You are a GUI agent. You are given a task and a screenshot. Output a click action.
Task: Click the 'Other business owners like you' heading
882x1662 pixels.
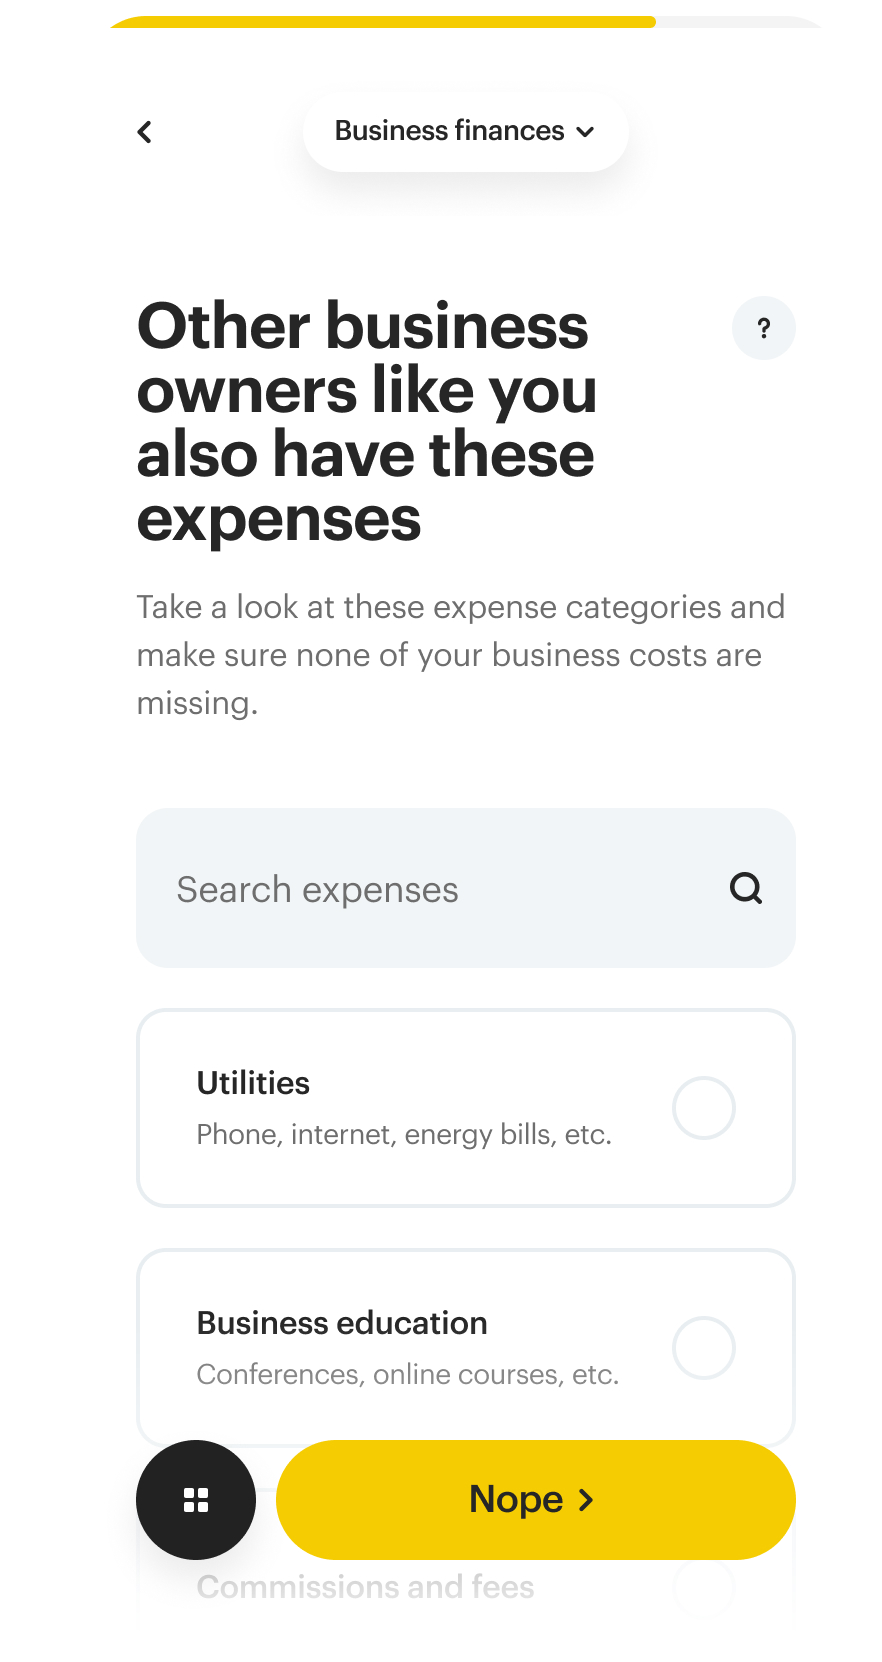pyautogui.click(x=367, y=422)
